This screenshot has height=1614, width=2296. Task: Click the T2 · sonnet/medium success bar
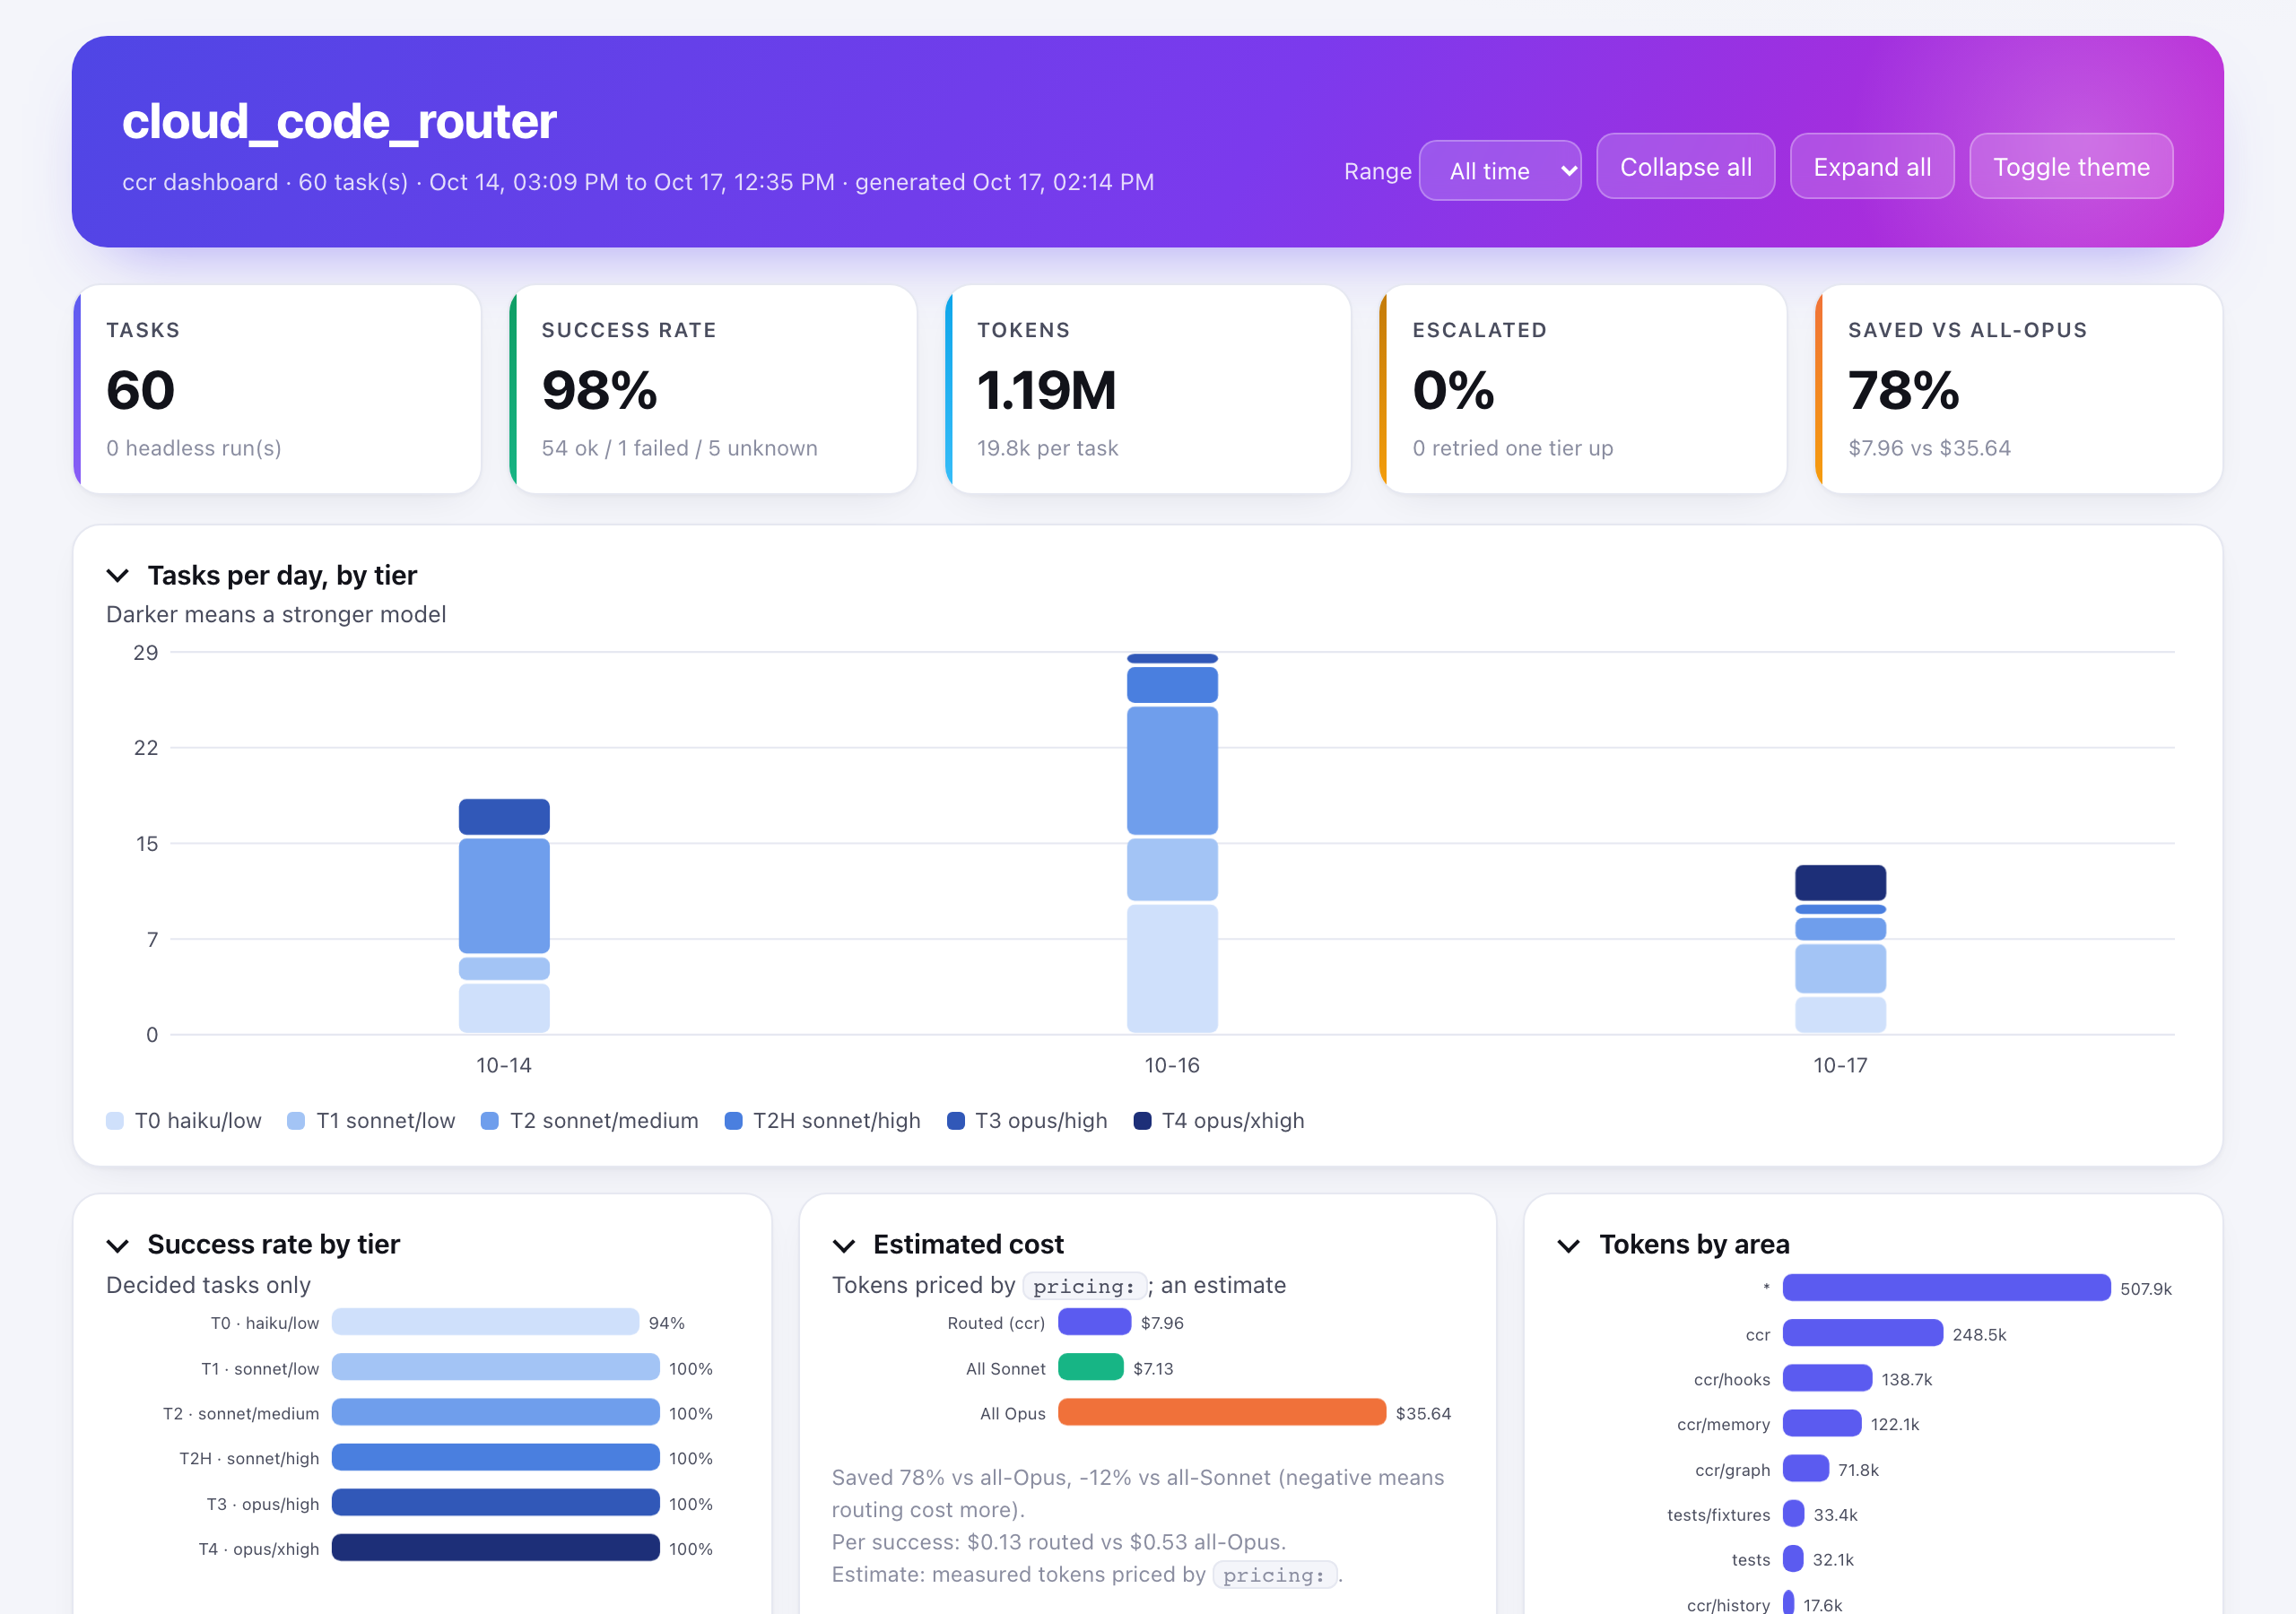coord(495,1412)
